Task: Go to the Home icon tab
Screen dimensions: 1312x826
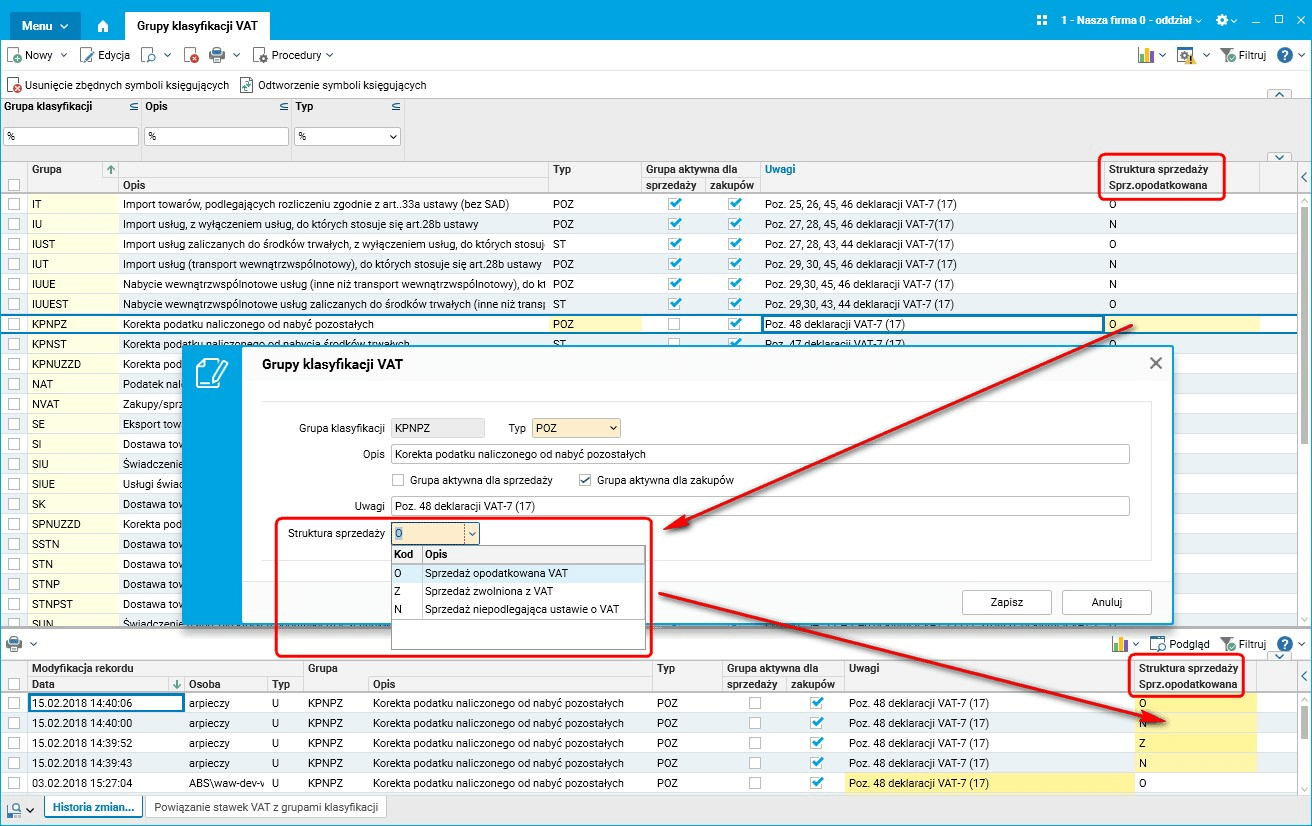Action: pyautogui.click(x=102, y=25)
